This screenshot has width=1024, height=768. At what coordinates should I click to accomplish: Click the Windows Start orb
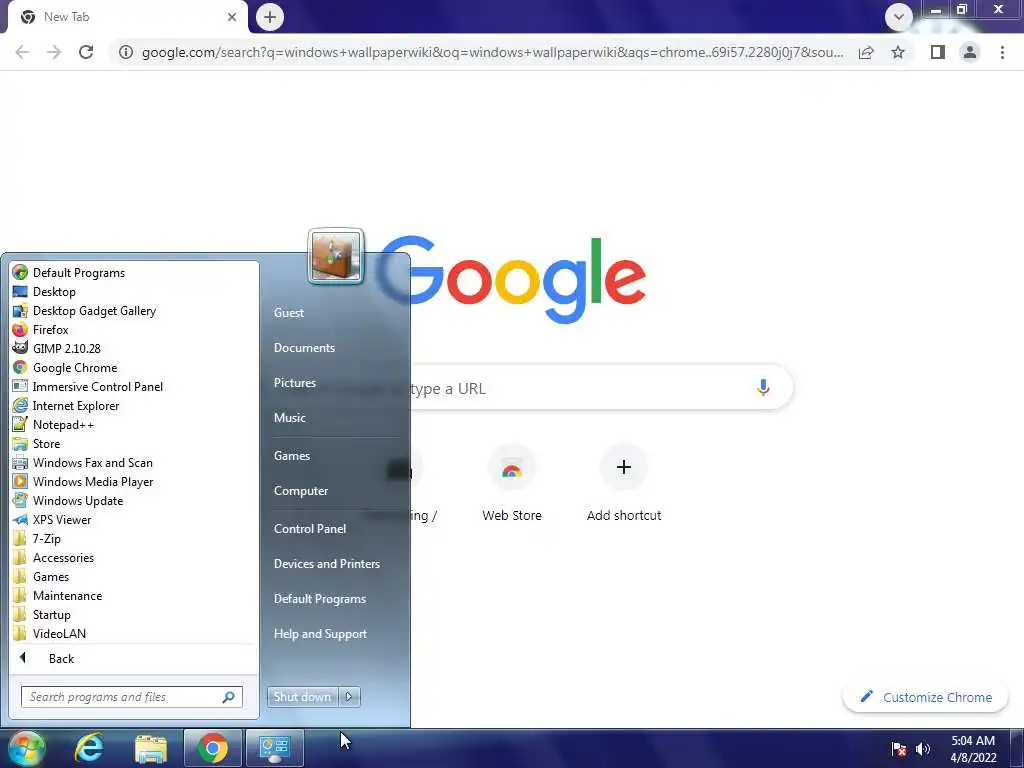(25, 748)
